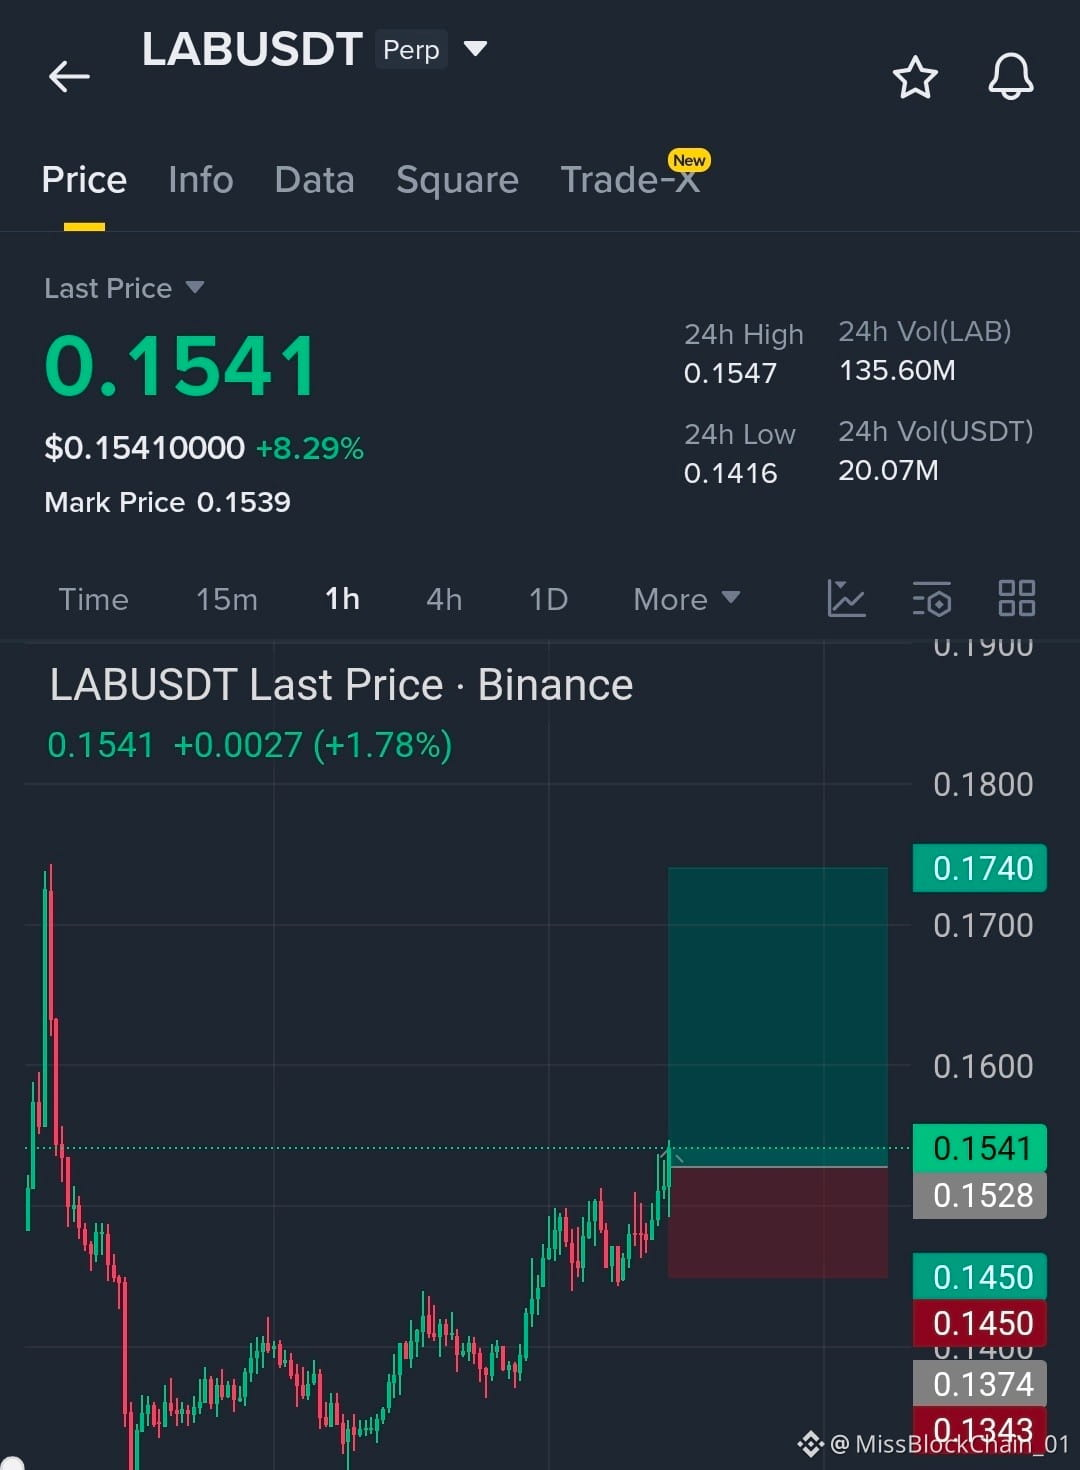Image resolution: width=1080 pixels, height=1470 pixels.
Task: Open the Data tab
Action: pos(314,180)
